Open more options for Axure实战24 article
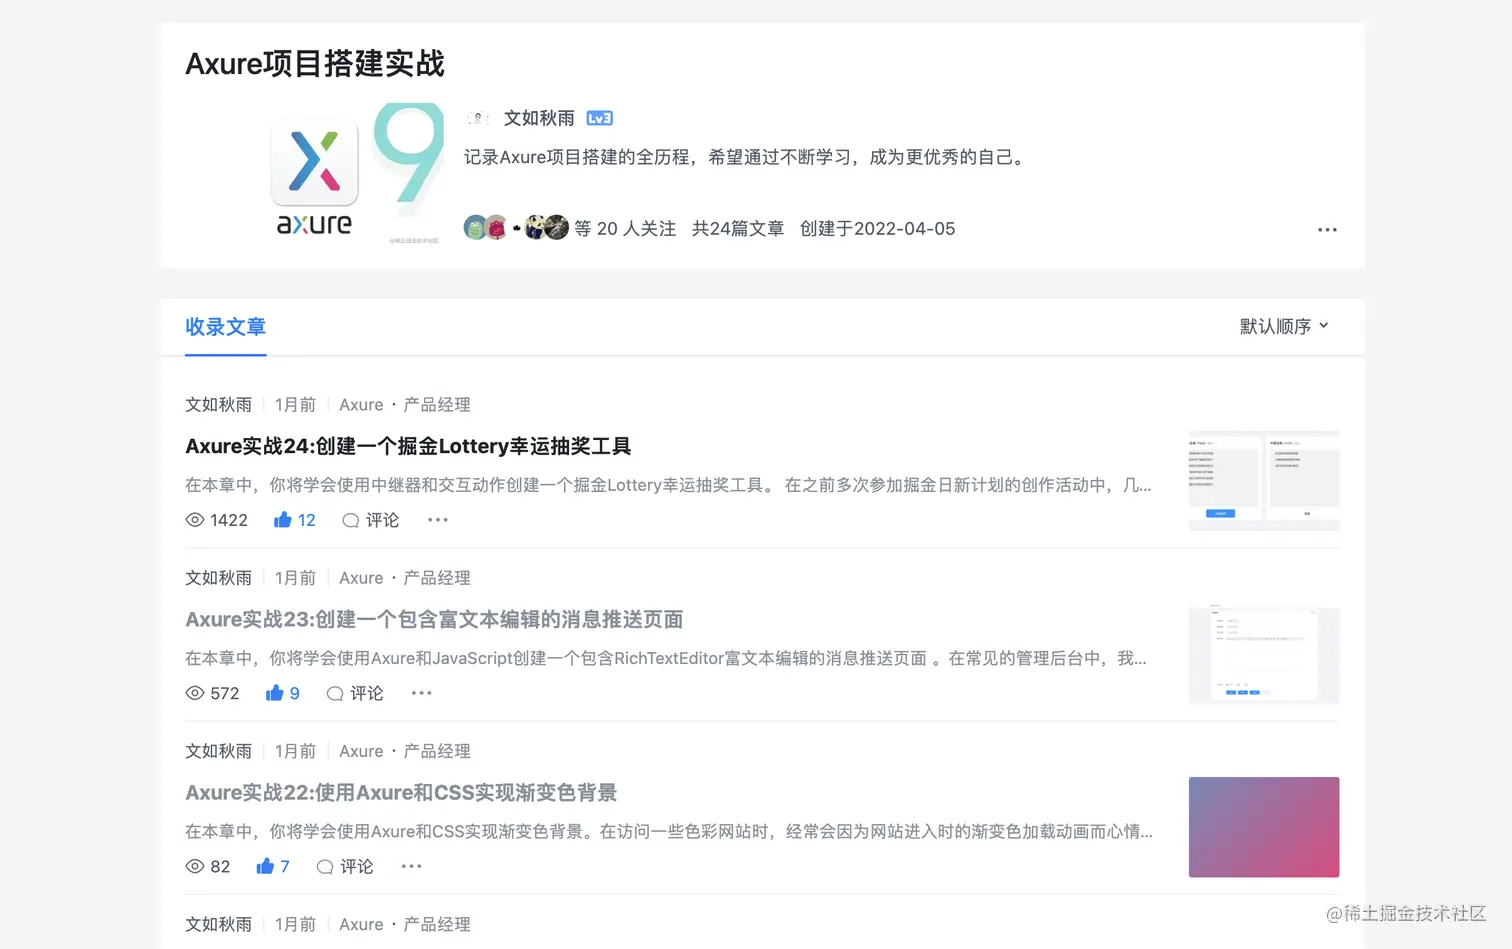This screenshot has width=1512, height=949. [438, 520]
